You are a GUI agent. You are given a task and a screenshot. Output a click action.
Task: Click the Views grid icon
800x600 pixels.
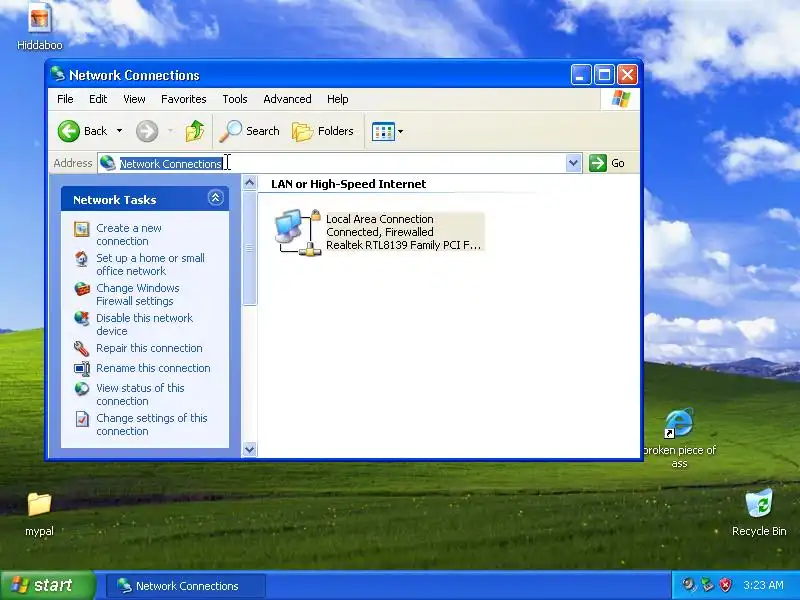[383, 131]
